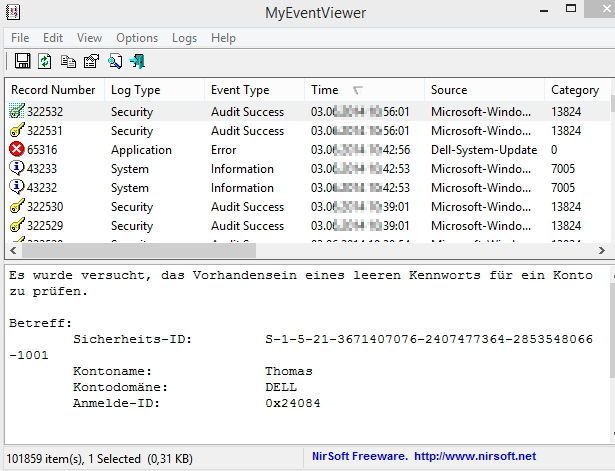Sort by the Log Type column header
The image size is (615, 471).
pyautogui.click(x=155, y=90)
